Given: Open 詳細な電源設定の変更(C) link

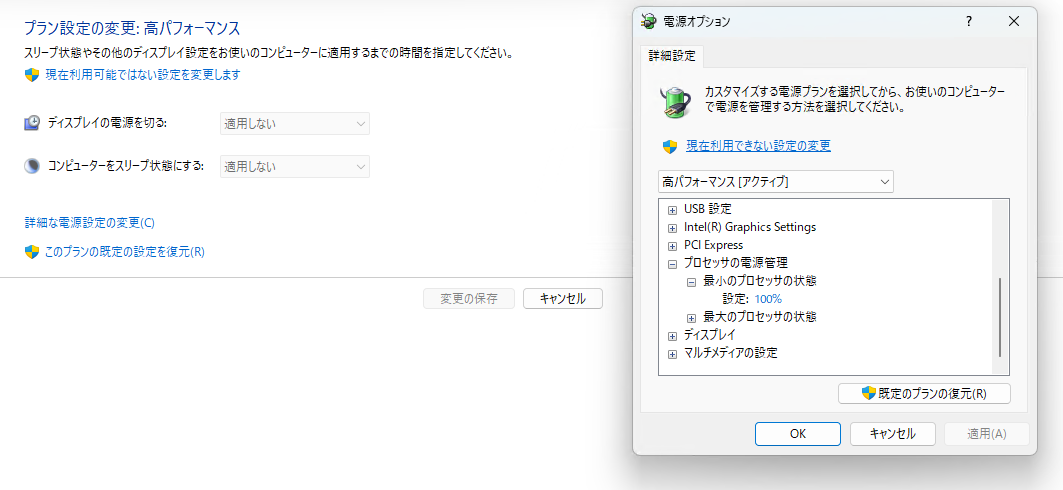Looking at the screenshot, I should [x=89, y=222].
